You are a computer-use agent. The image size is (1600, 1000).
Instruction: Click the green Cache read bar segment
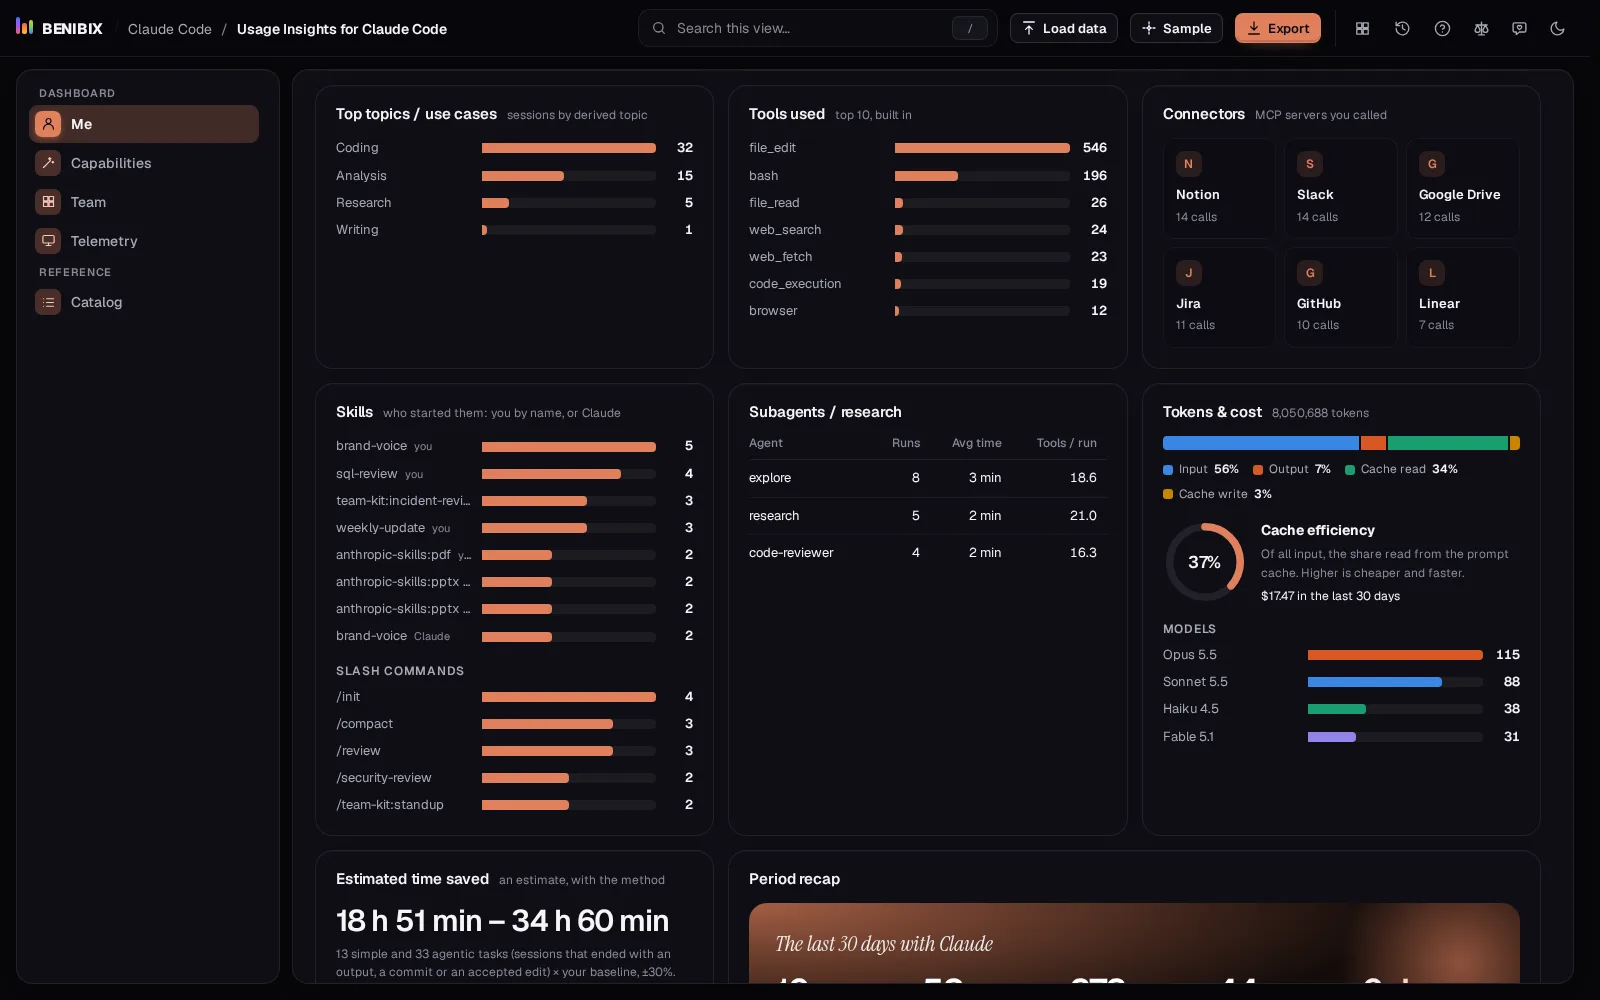coord(1448,443)
